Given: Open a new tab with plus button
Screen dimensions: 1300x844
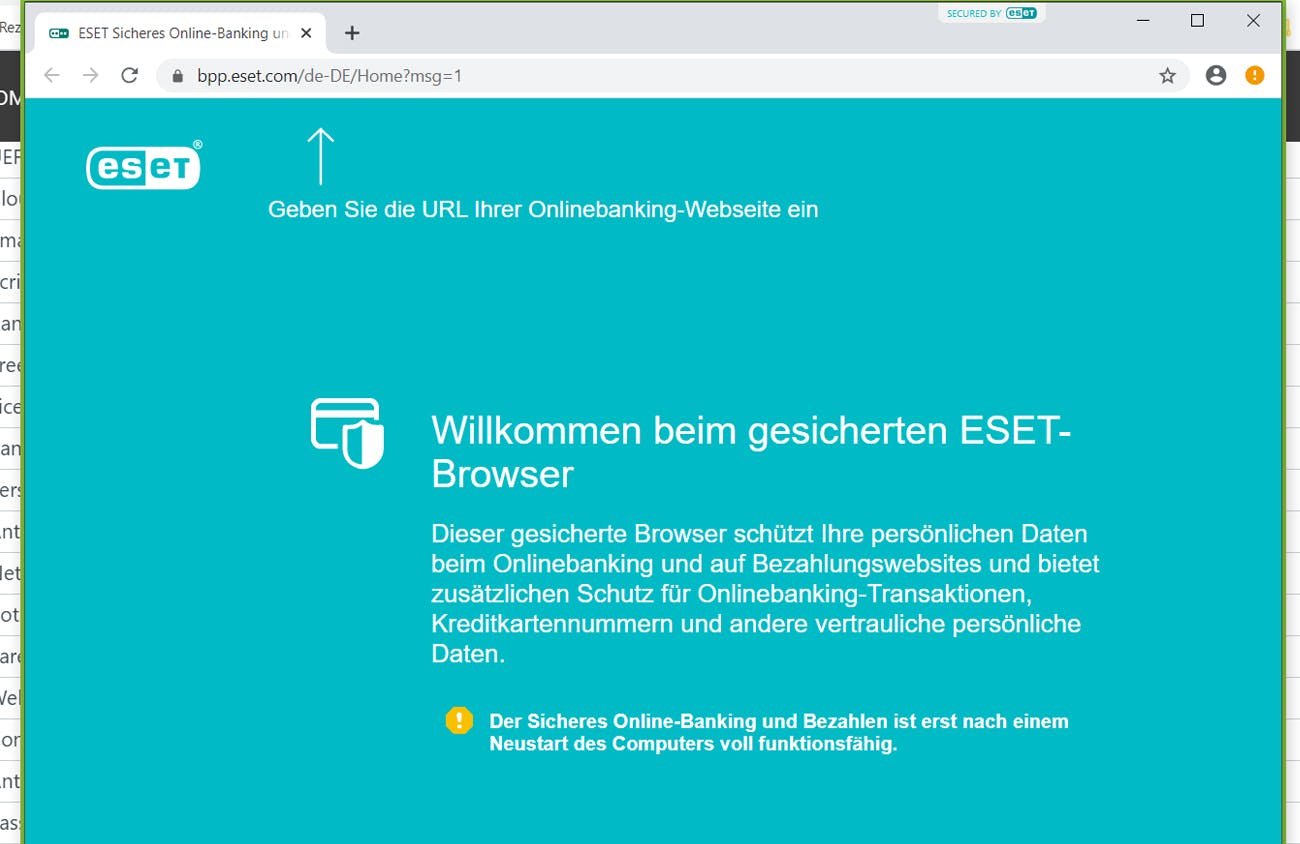Looking at the screenshot, I should [352, 33].
